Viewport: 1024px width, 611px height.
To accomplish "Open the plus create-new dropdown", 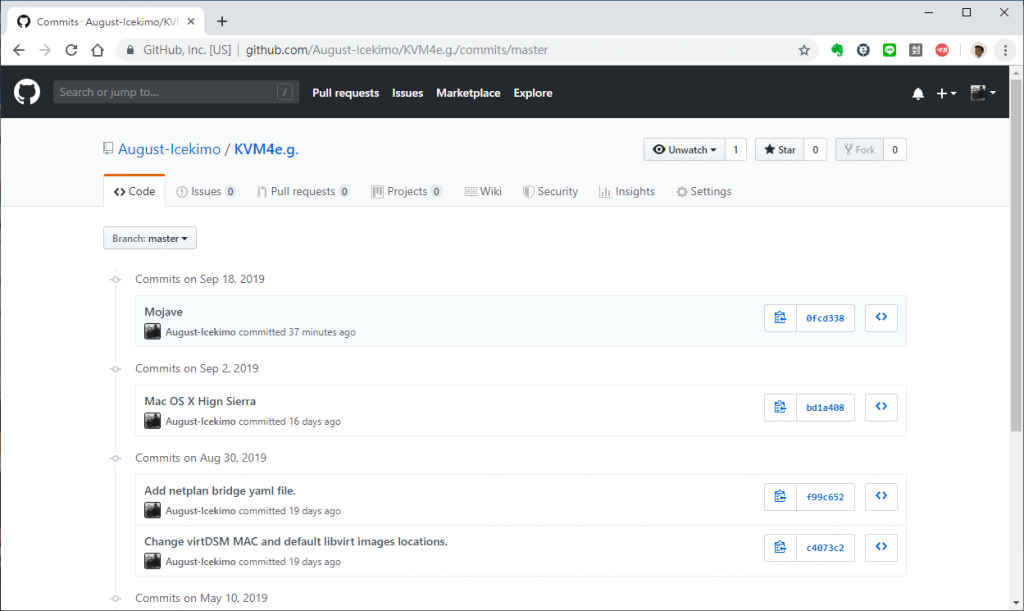I will click(x=946, y=93).
